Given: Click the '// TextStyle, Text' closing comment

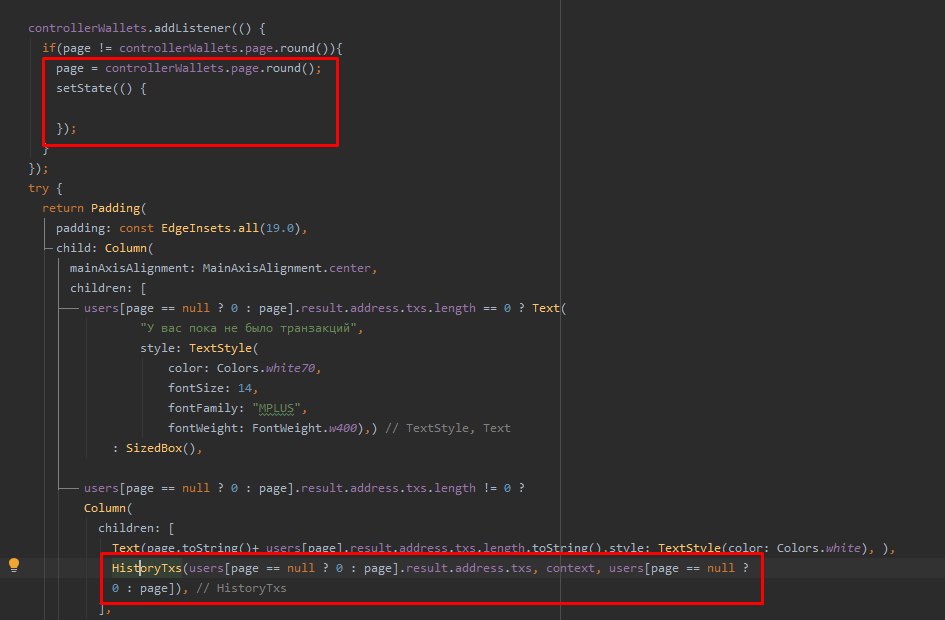Looking at the screenshot, I should [x=448, y=428].
